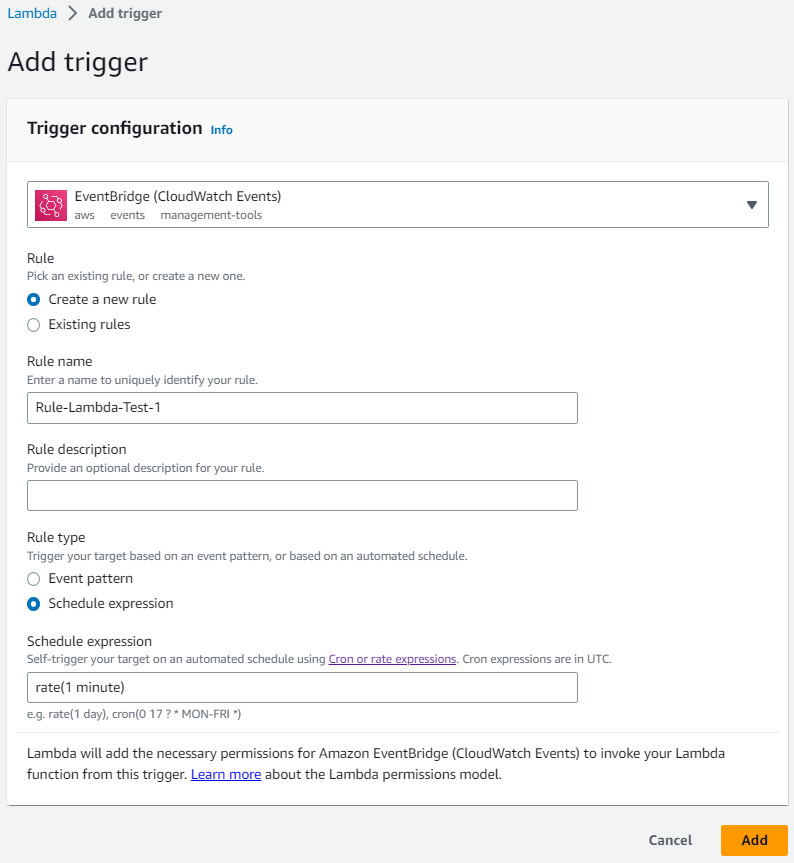
Task: Click the Schedule expression input box
Action: pos(302,687)
